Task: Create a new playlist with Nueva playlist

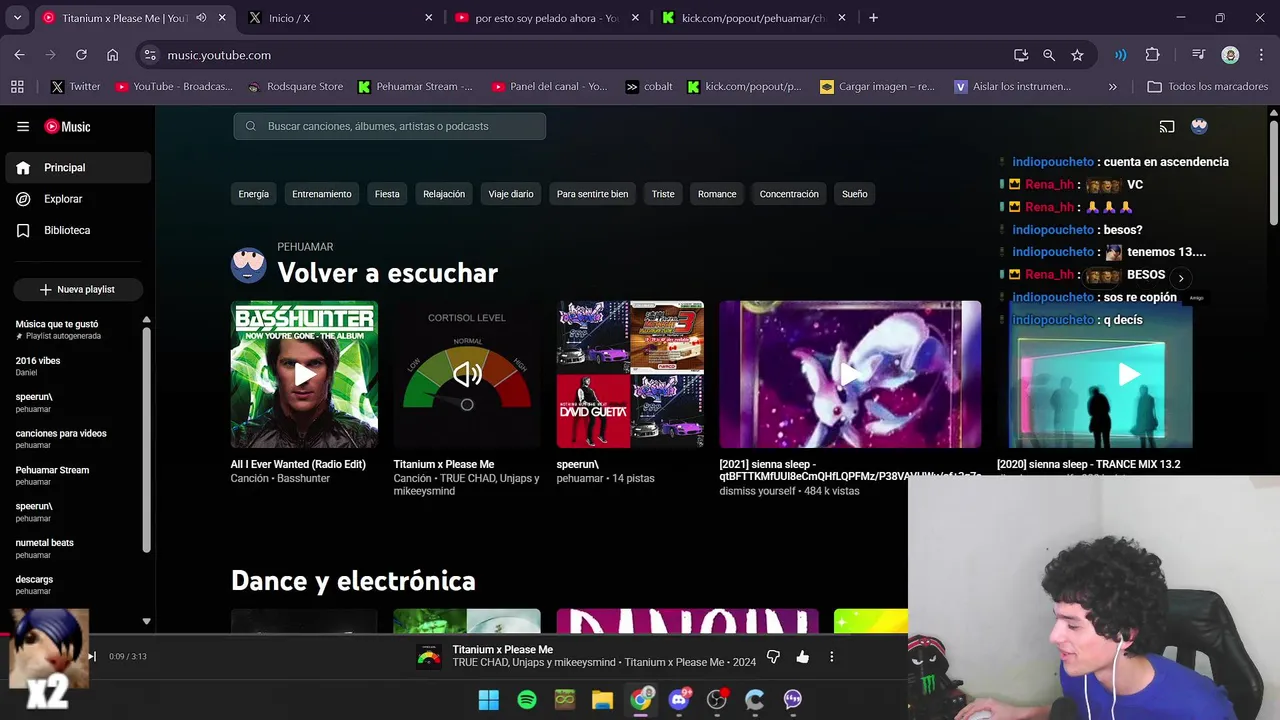Action: pyautogui.click(x=78, y=289)
